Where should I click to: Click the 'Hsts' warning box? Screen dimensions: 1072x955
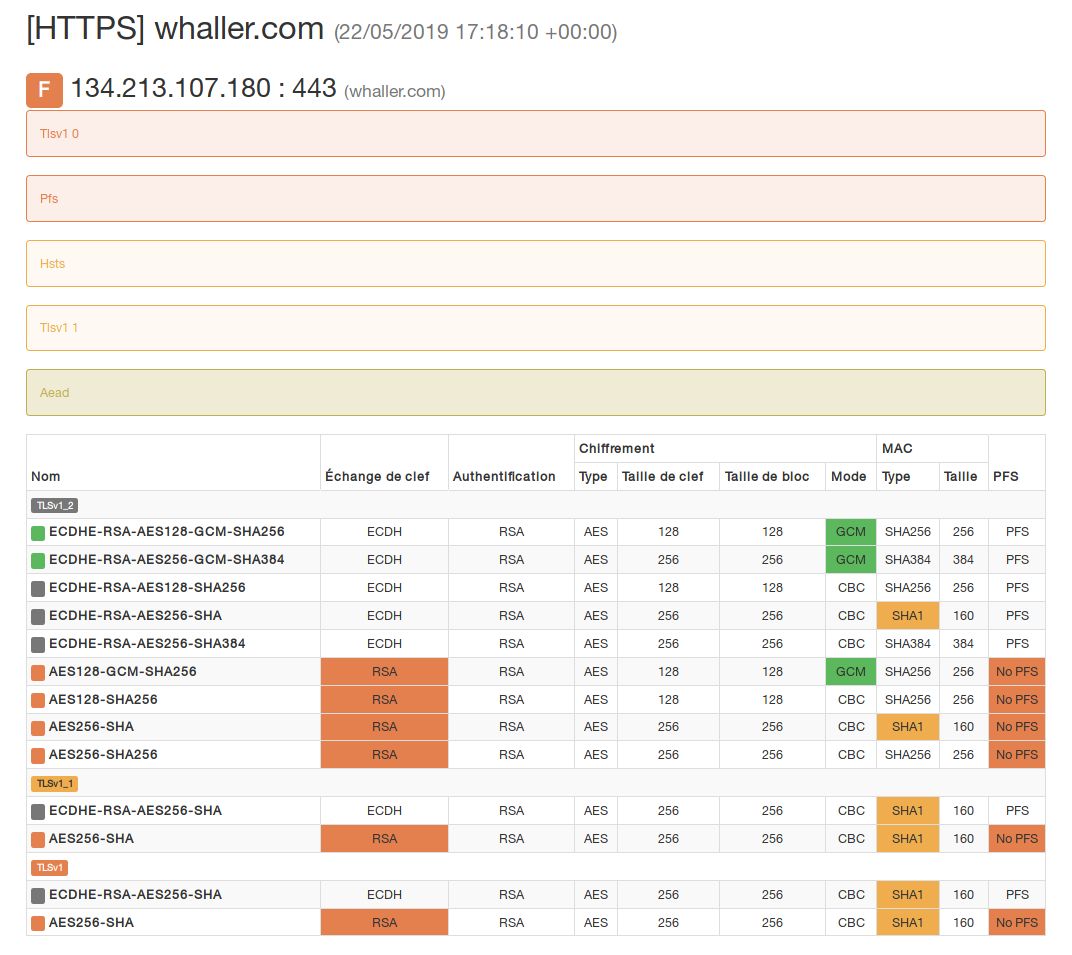tap(535, 264)
